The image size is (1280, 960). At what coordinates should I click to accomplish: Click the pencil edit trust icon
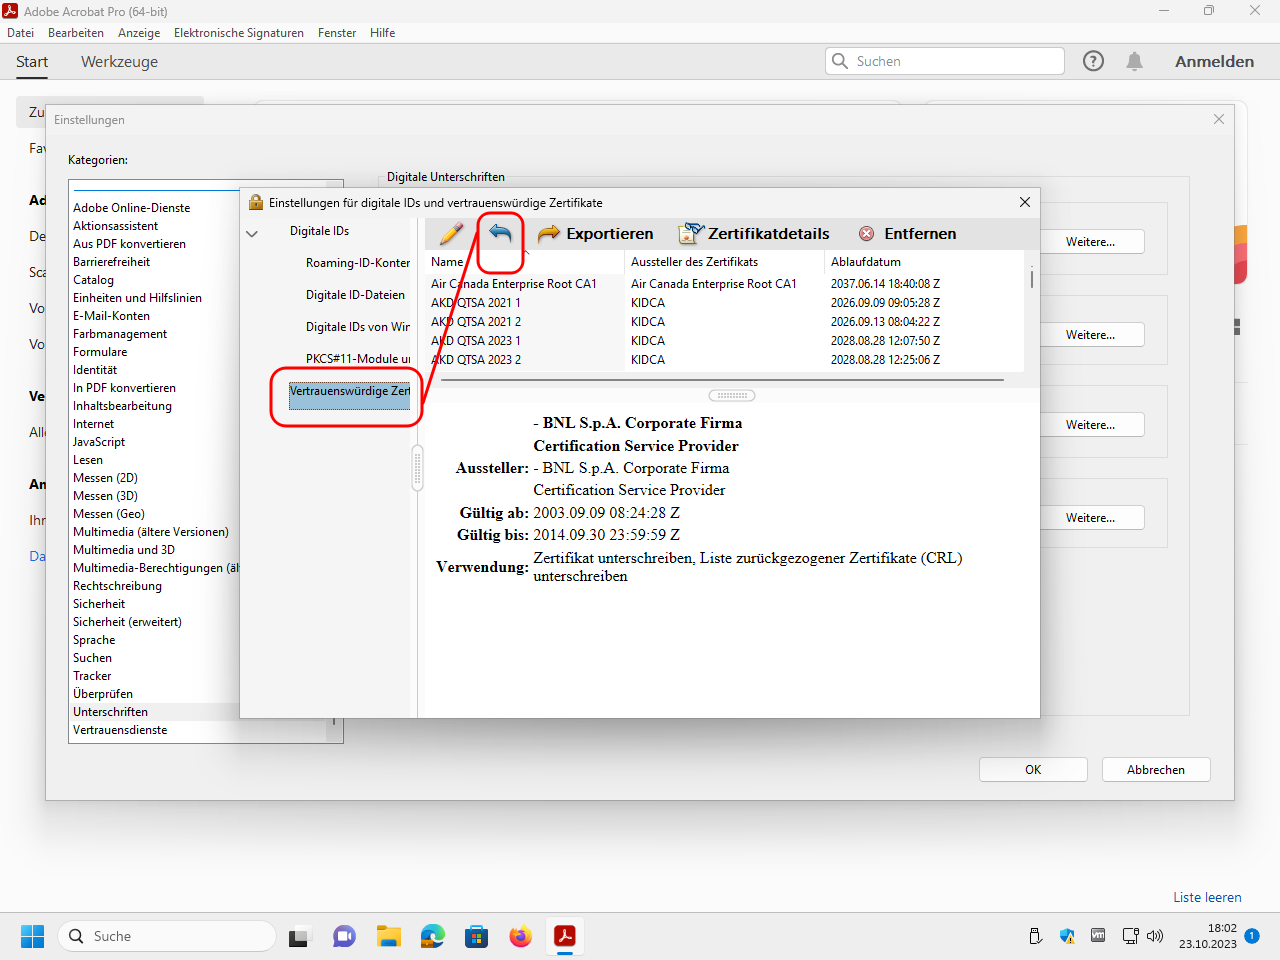coord(451,234)
